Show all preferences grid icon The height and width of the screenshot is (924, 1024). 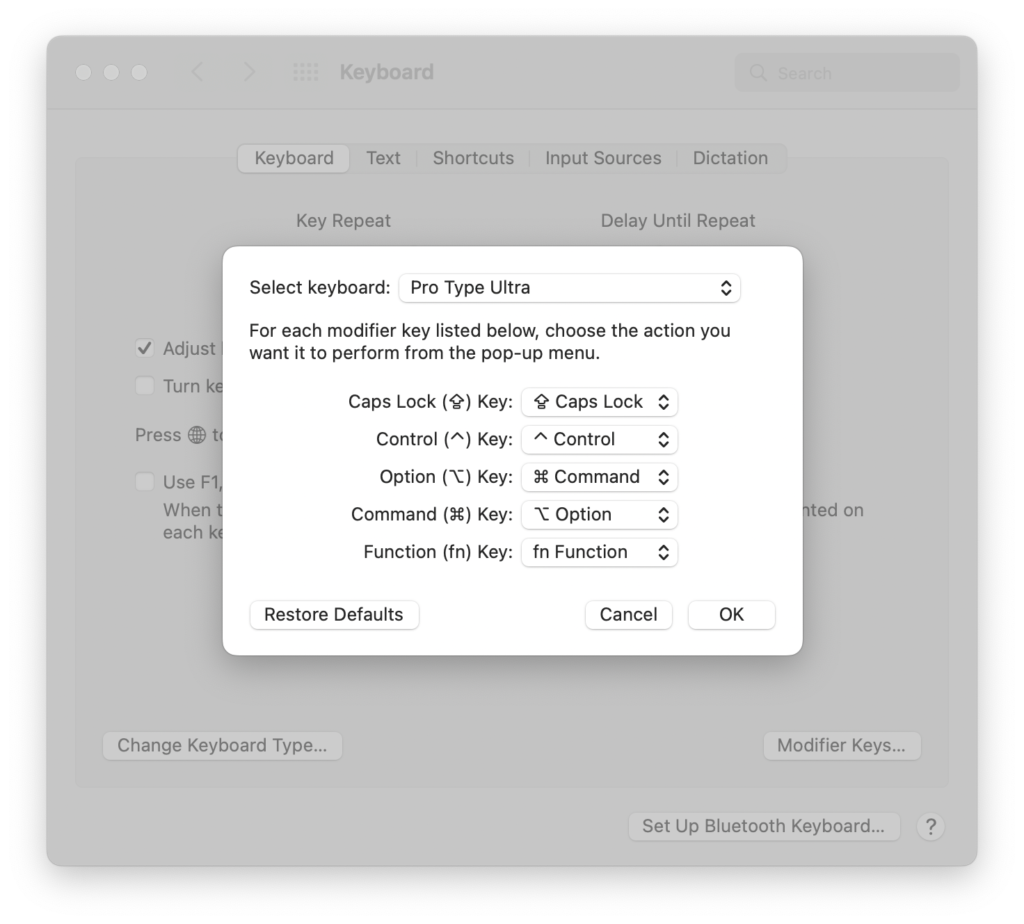click(306, 72)
